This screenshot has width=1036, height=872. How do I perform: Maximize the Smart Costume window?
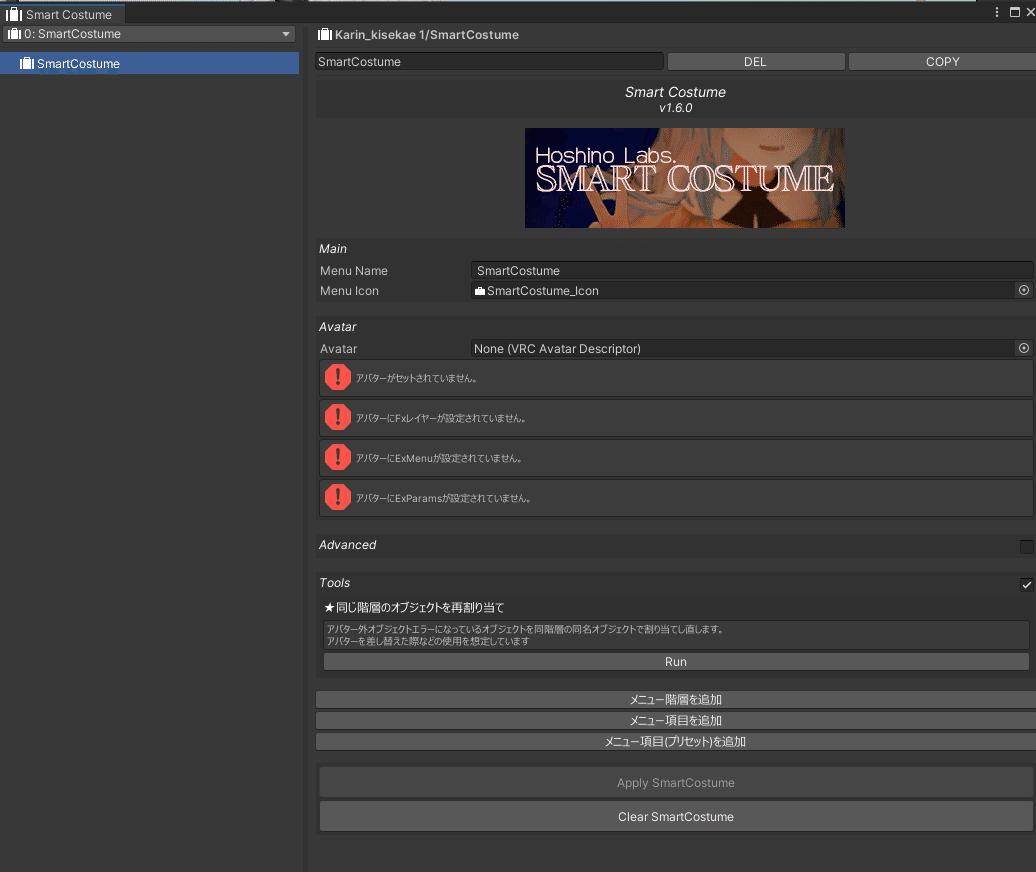click(1015, 12)
